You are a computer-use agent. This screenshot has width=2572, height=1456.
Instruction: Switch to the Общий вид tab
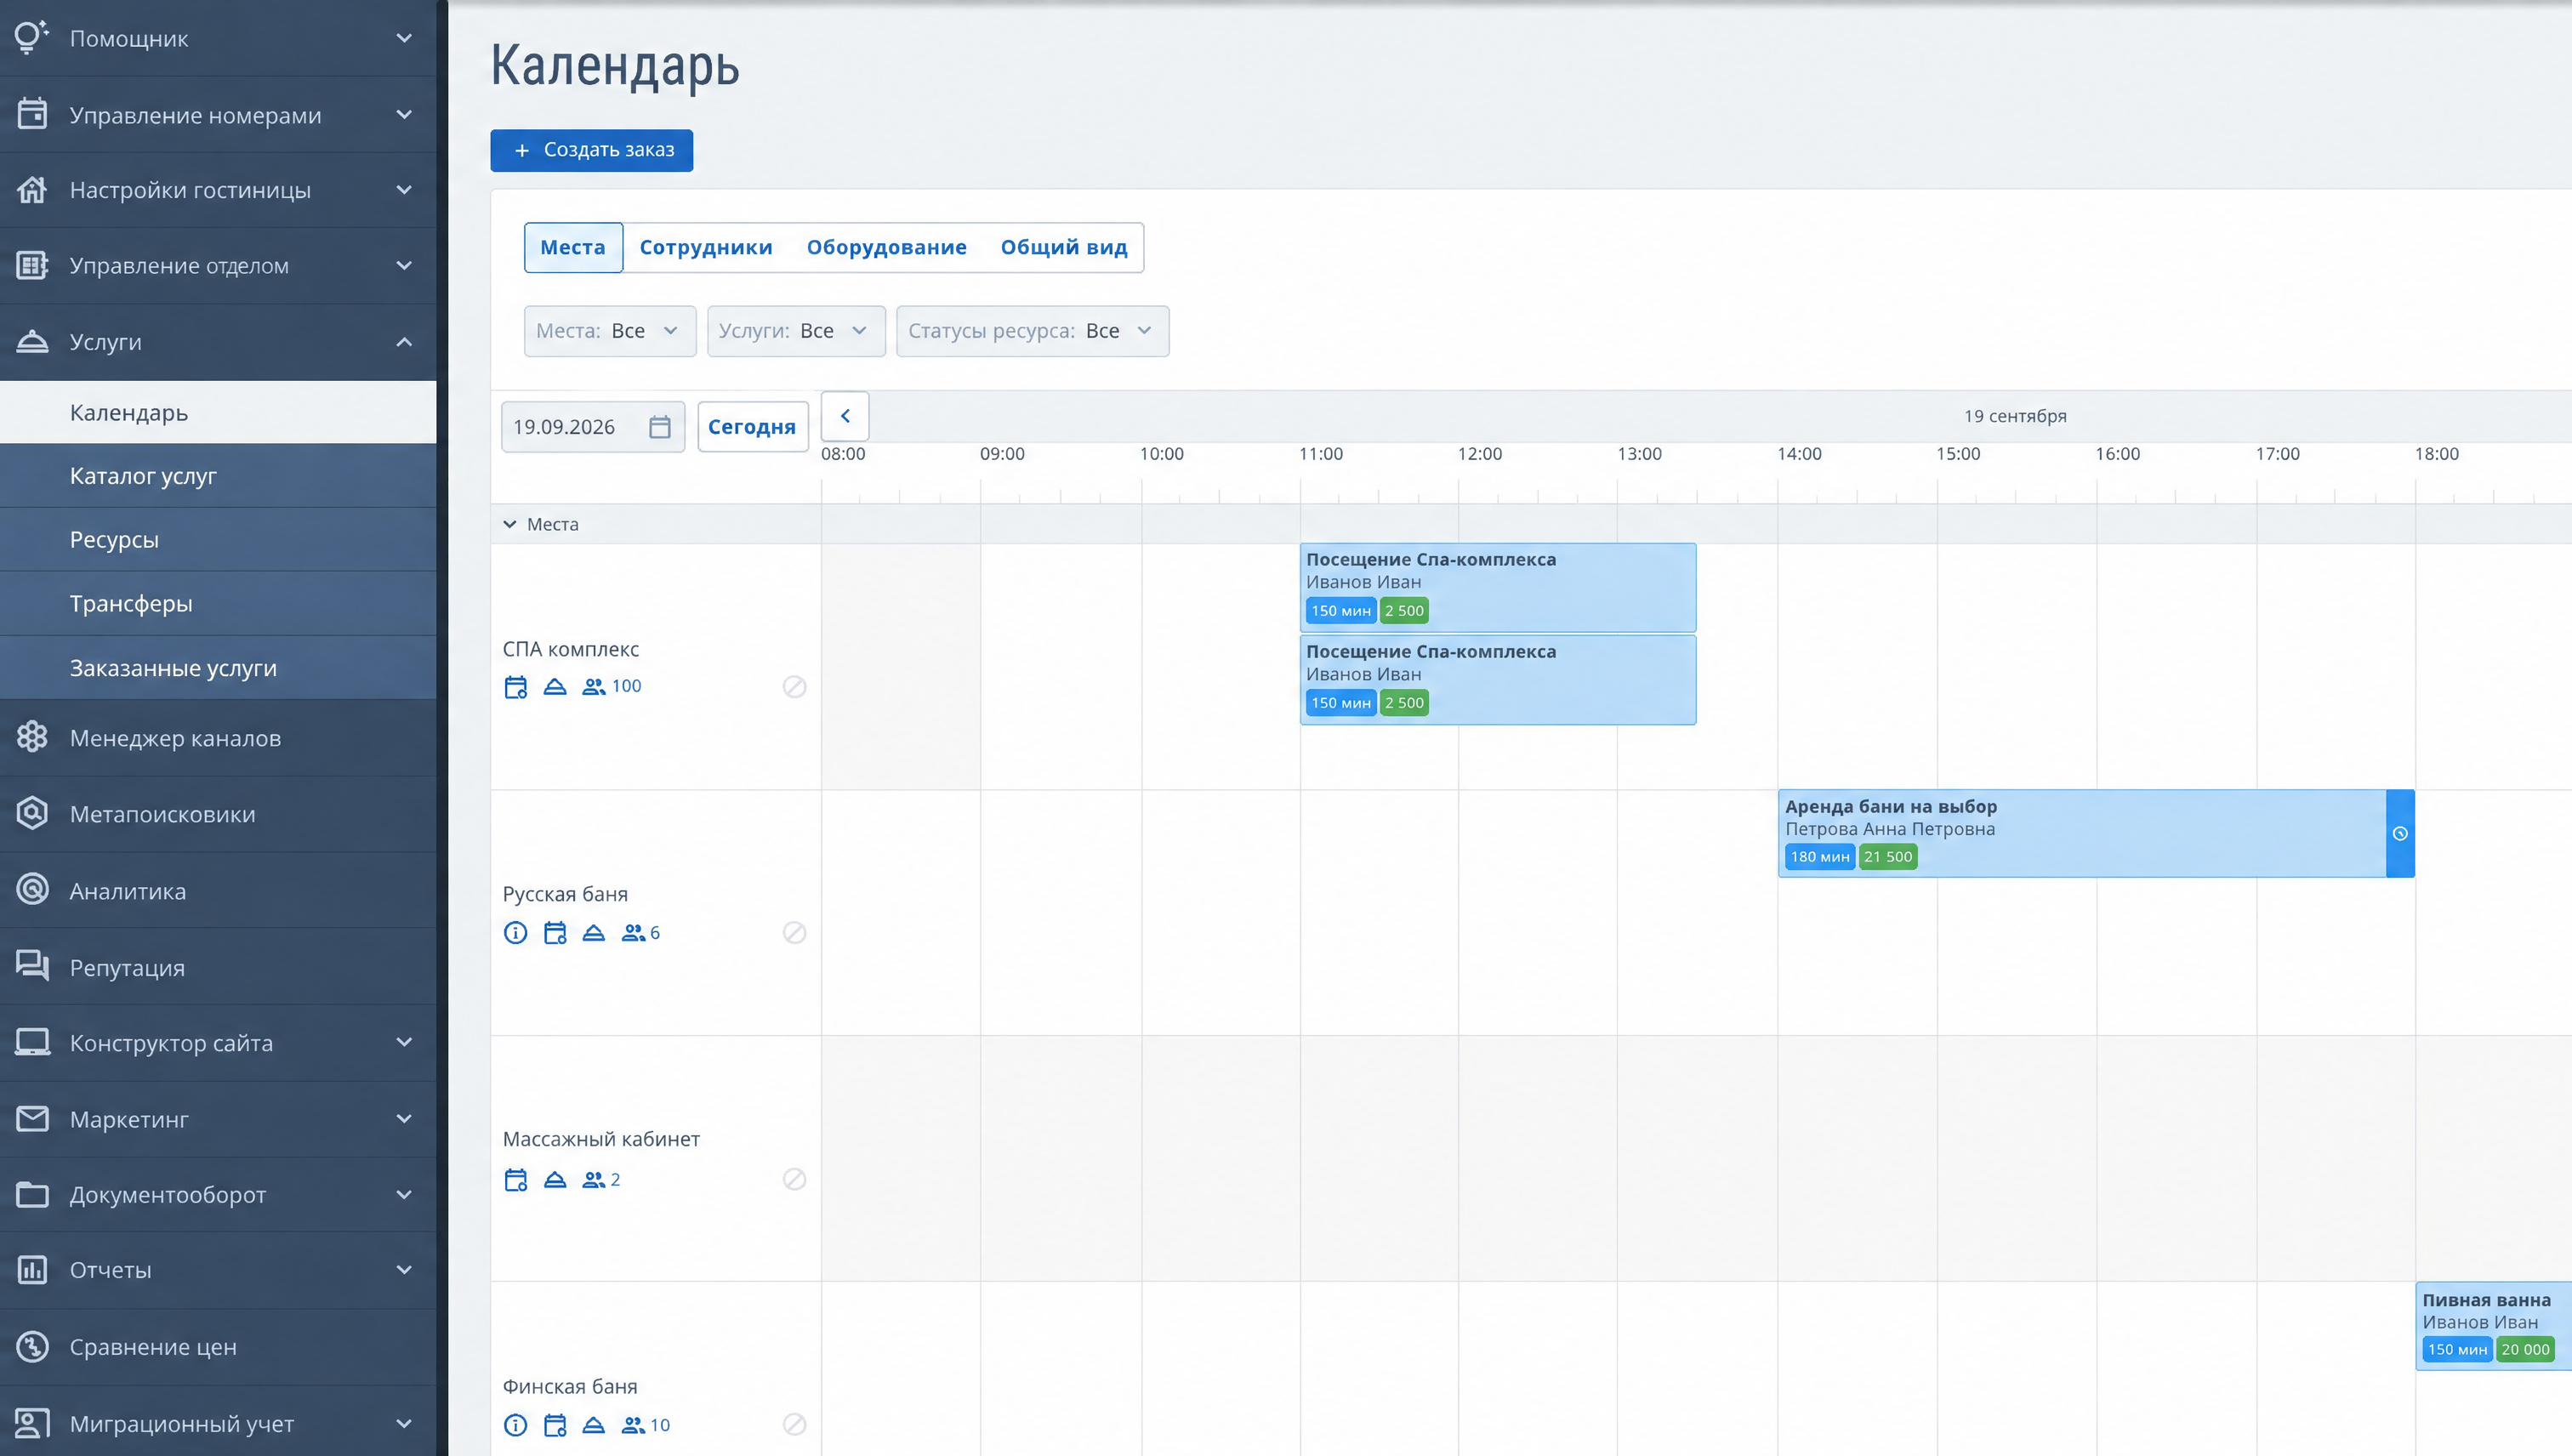coord(1064,247)
